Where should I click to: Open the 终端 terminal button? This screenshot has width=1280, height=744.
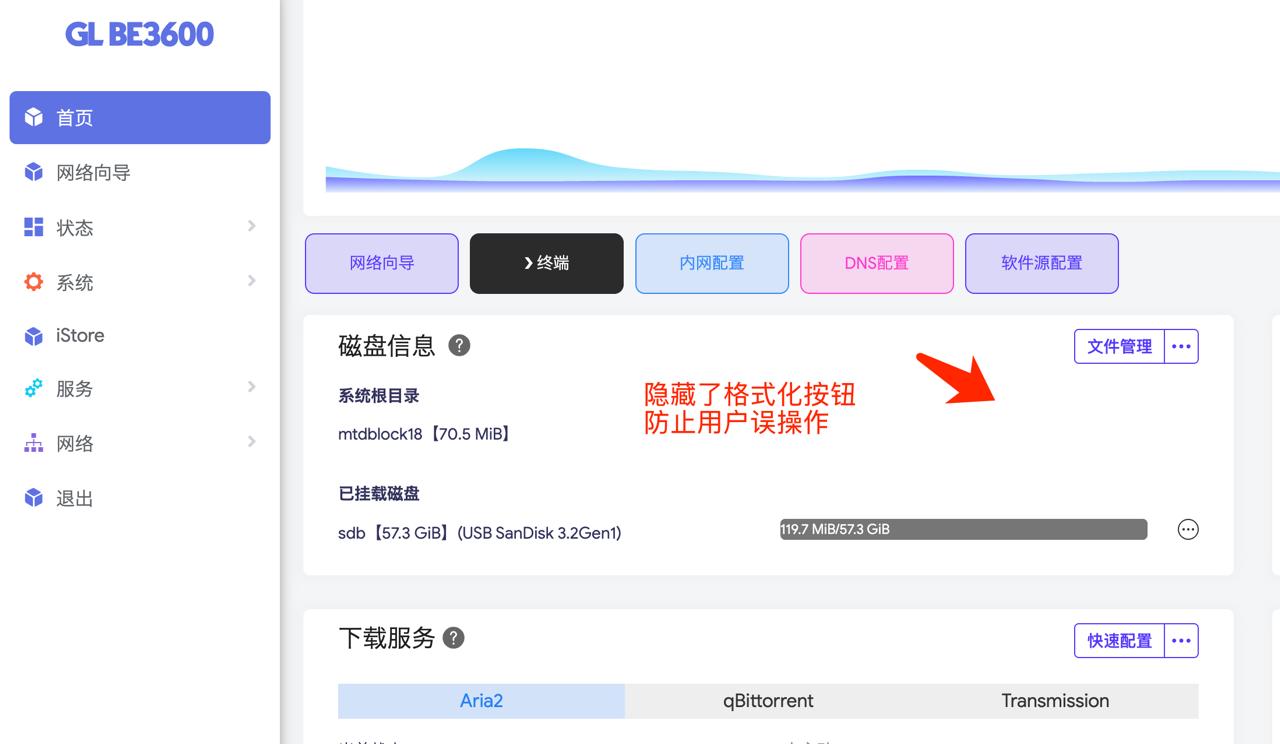(547, 263)
